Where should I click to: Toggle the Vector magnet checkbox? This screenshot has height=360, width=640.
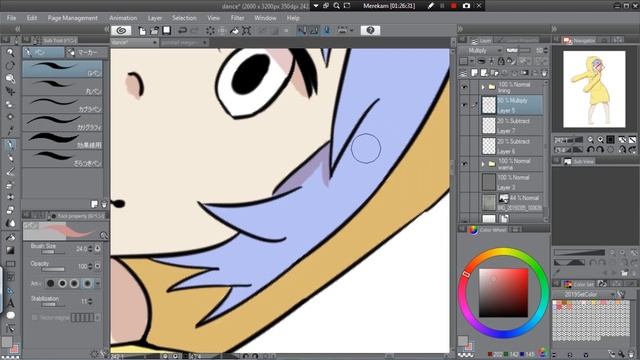35,317
